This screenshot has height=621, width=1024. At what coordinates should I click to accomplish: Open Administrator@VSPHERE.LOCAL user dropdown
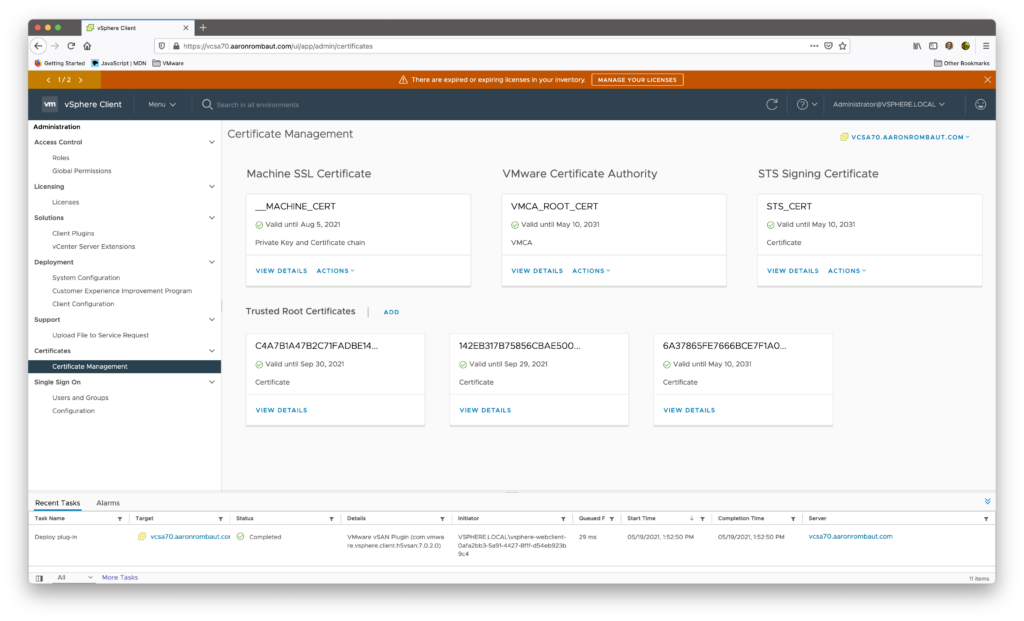coord(888,104)
